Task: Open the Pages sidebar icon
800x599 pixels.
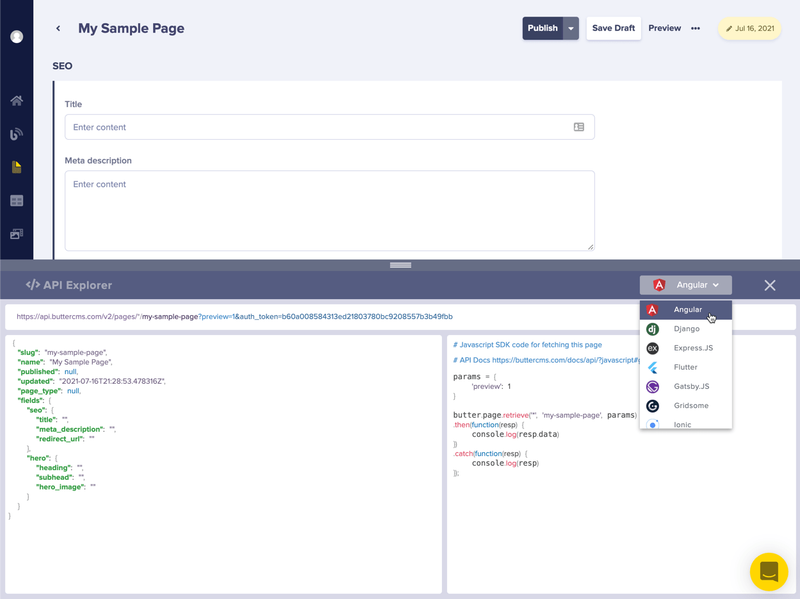Action: 17,167
